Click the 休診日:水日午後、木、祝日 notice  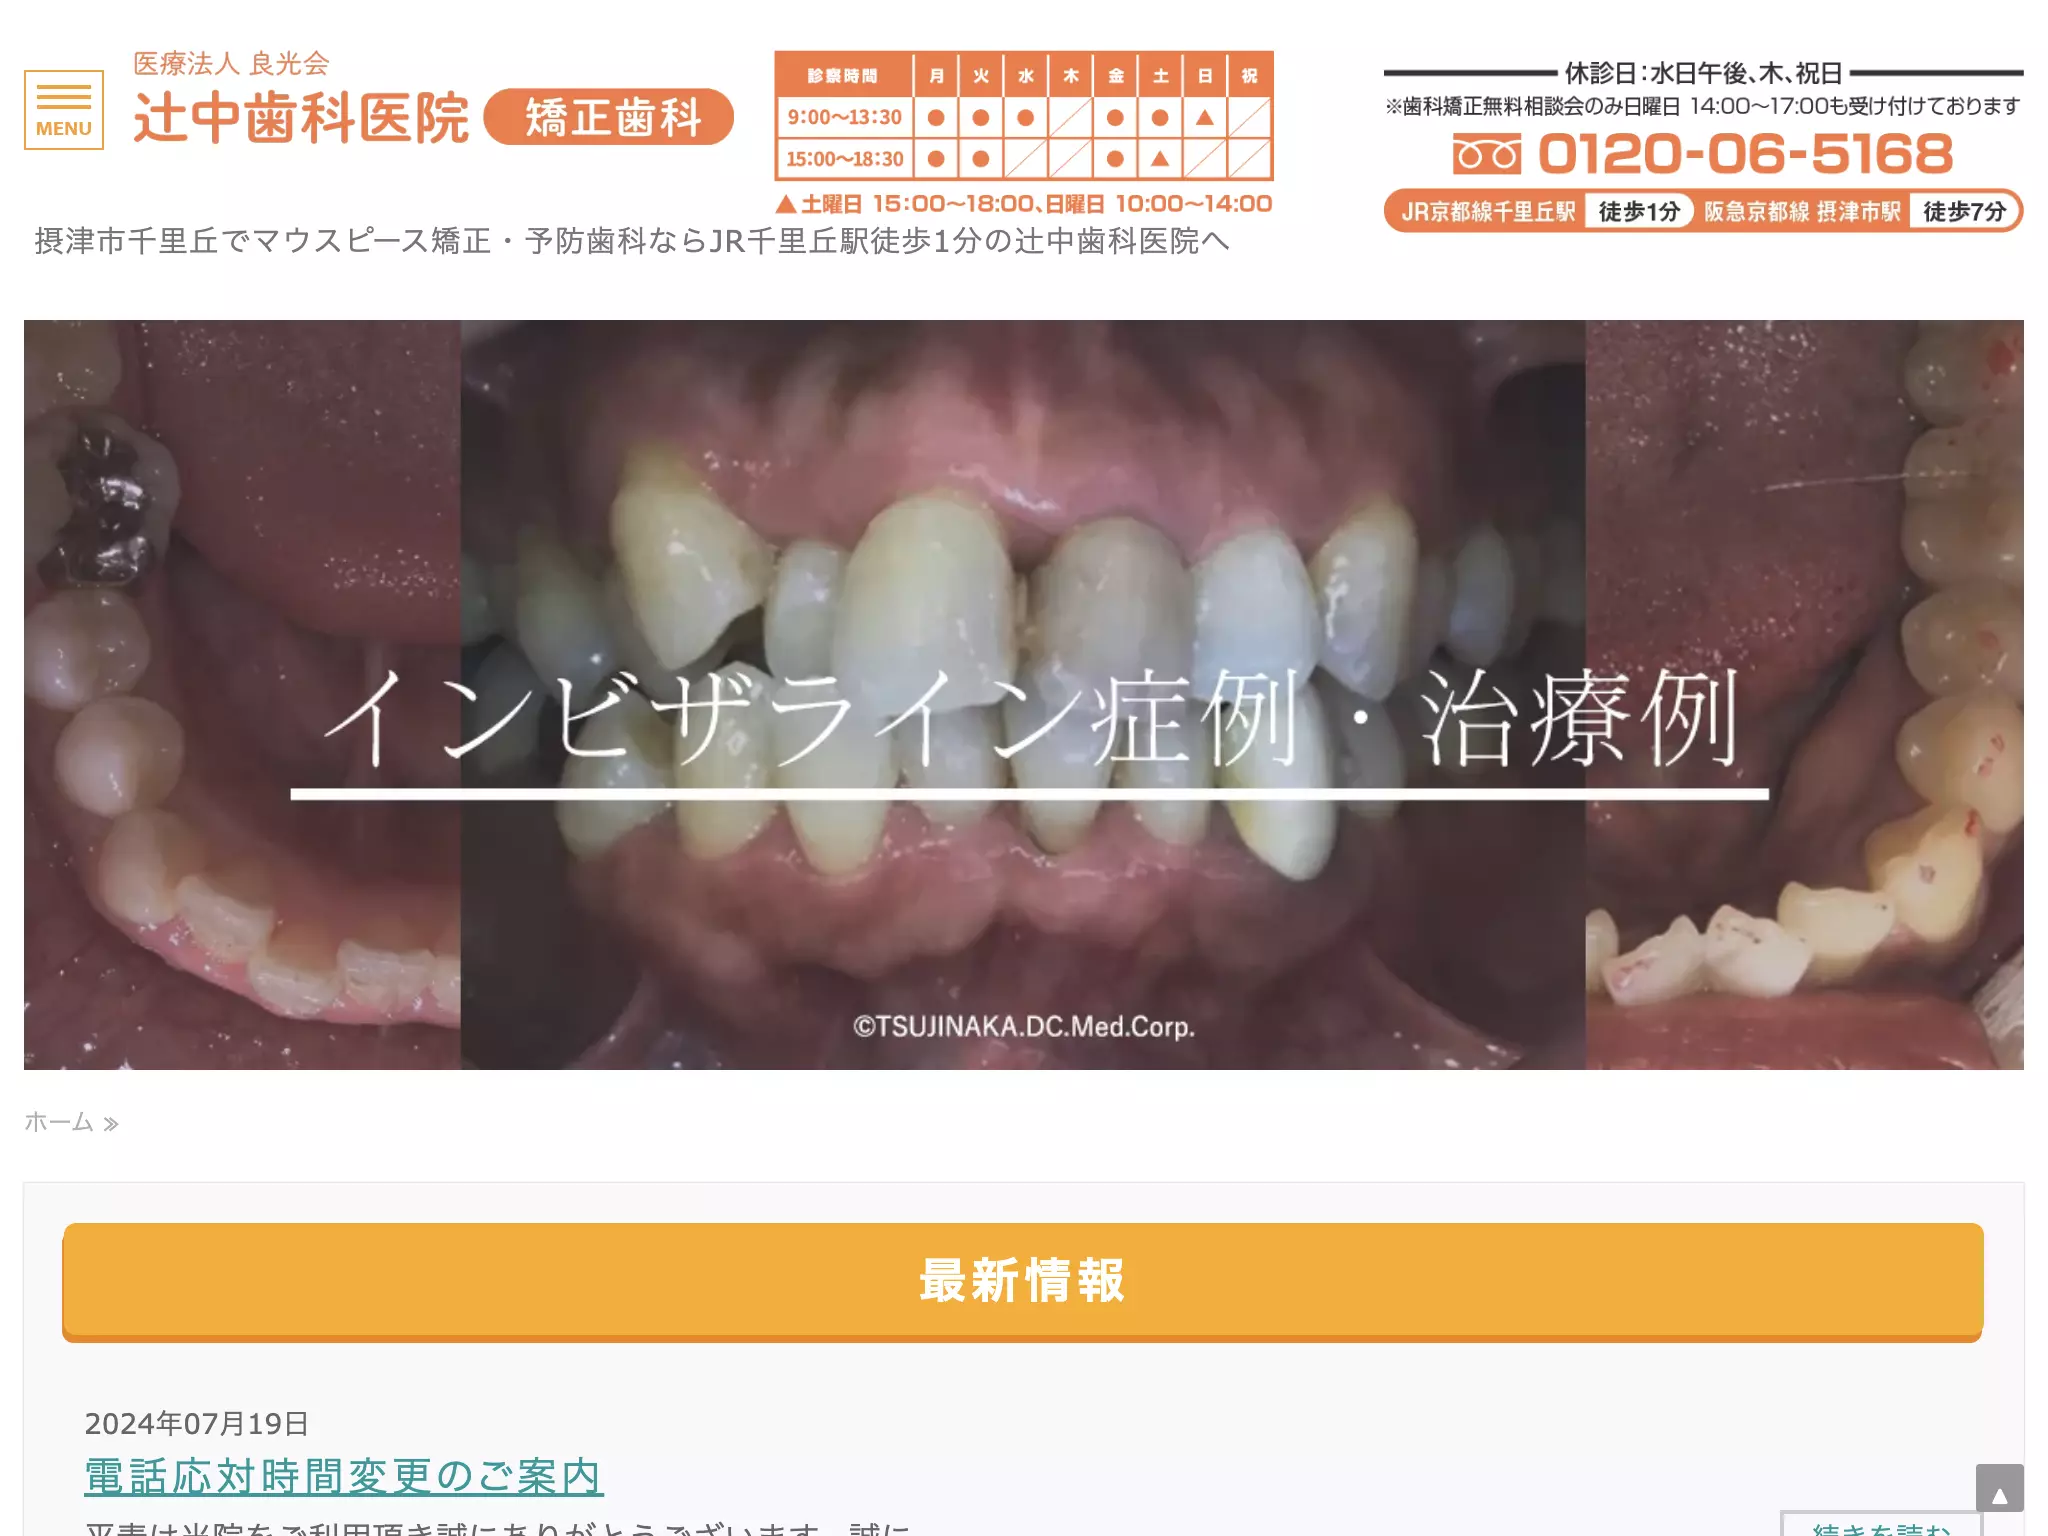coord(1704,73)
